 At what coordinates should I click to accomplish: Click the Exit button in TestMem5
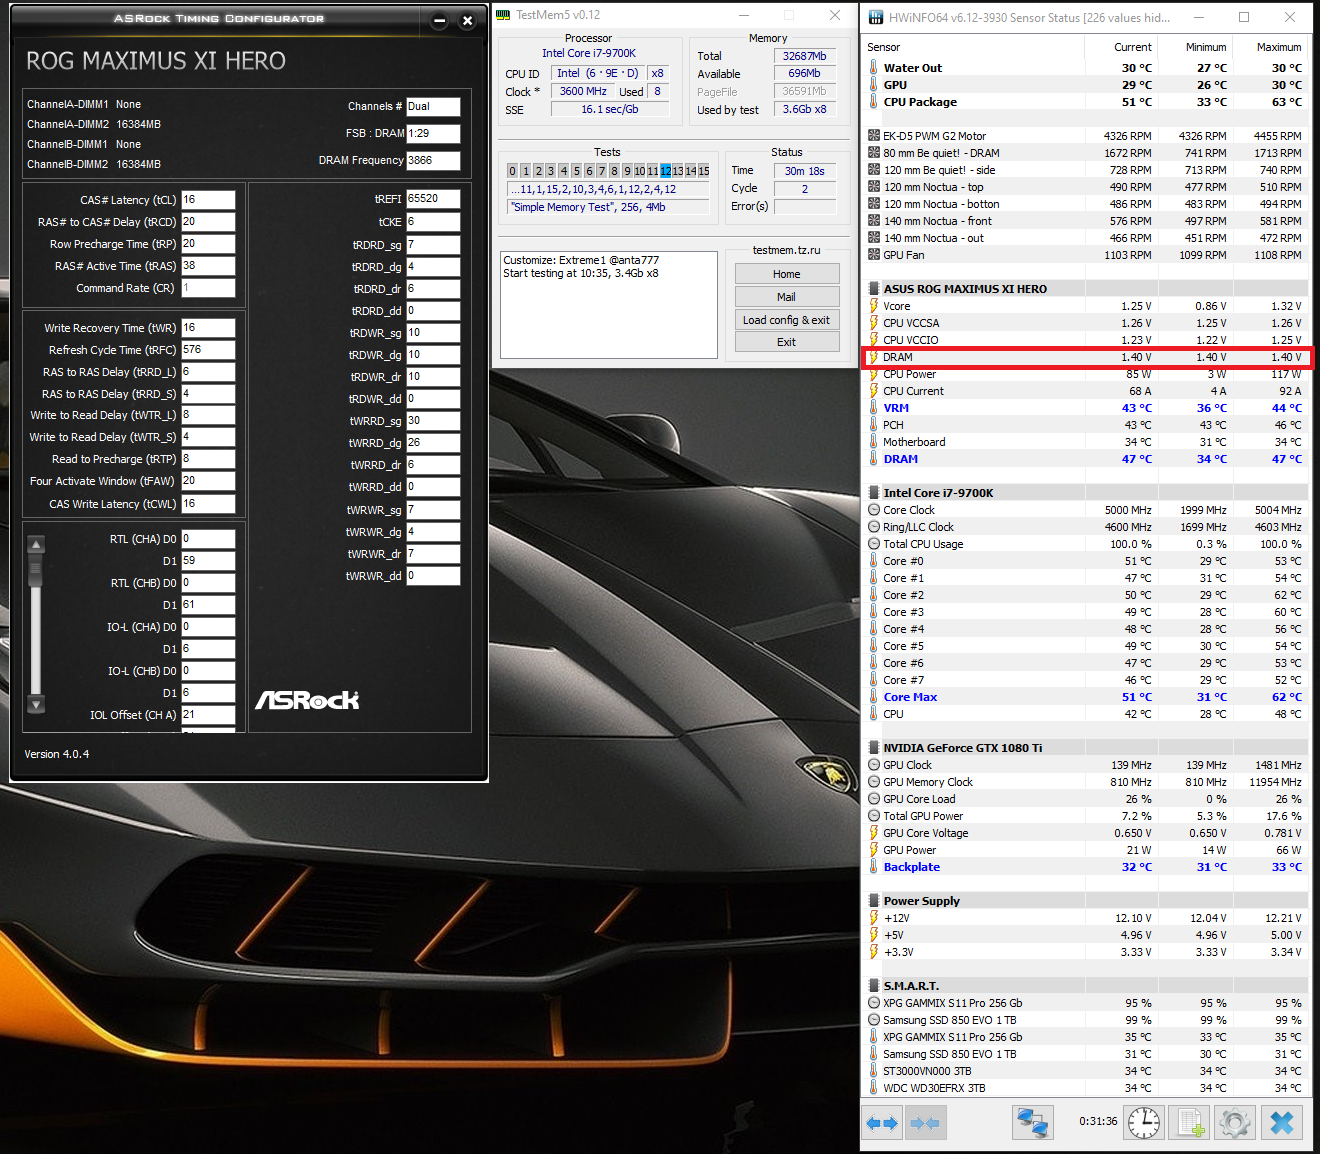tap(787, 342)
